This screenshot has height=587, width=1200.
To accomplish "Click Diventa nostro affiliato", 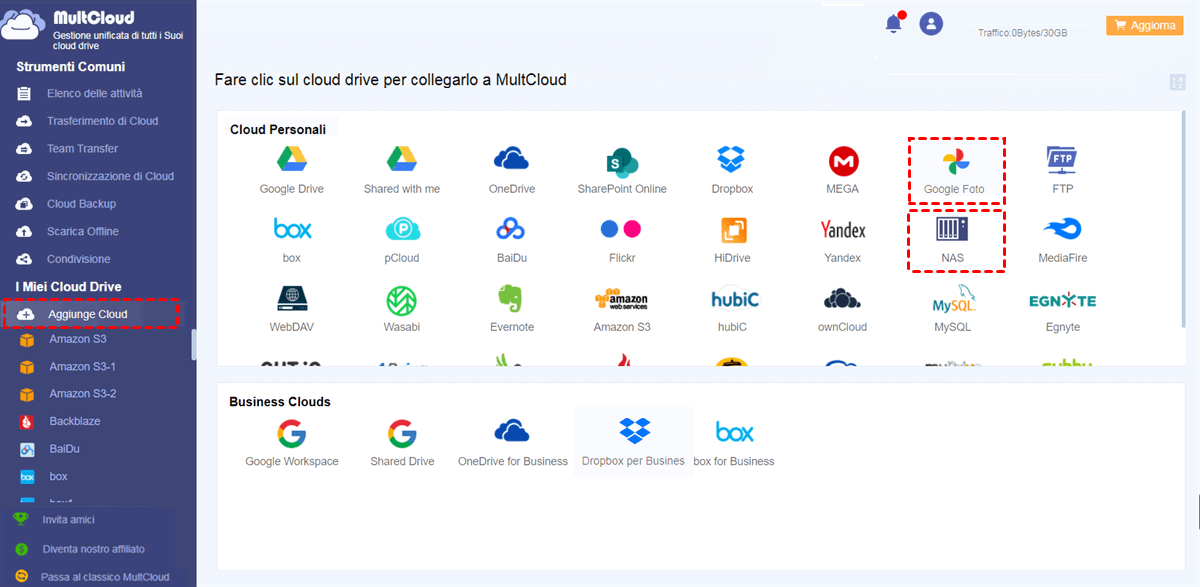I will tap(93, 549).
